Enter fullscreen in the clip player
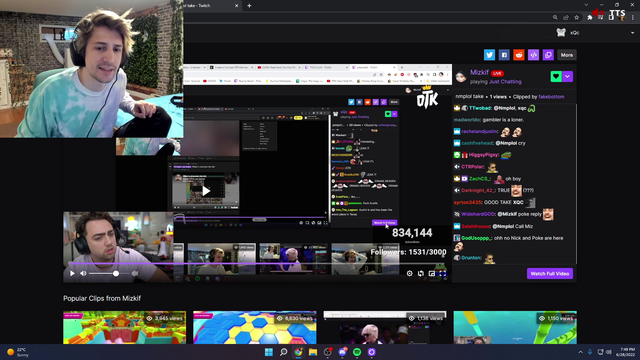The width and height of the screenshot is (640, 360). tap(442, 273)
